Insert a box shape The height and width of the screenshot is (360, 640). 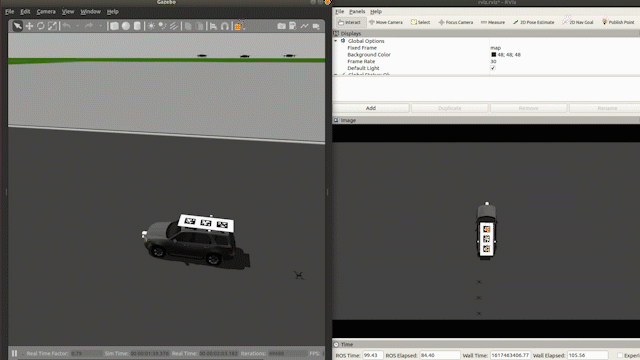(x=114, y=26)
